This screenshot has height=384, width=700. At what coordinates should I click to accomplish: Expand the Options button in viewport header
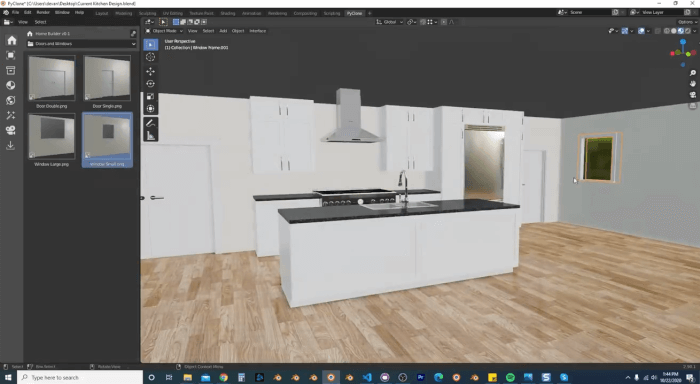coord(686,22)
